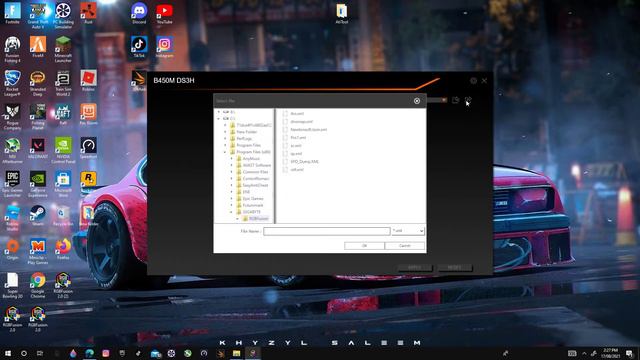Open the Minecraft Launcher shortcut

[x=63, y=49]
